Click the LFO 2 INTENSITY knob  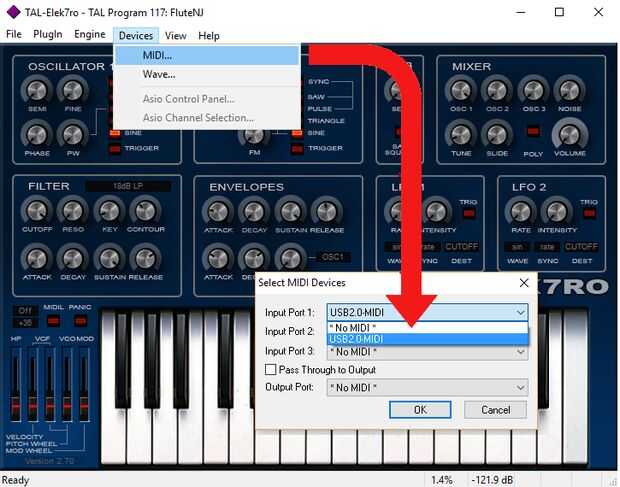[x=557, y=211]
